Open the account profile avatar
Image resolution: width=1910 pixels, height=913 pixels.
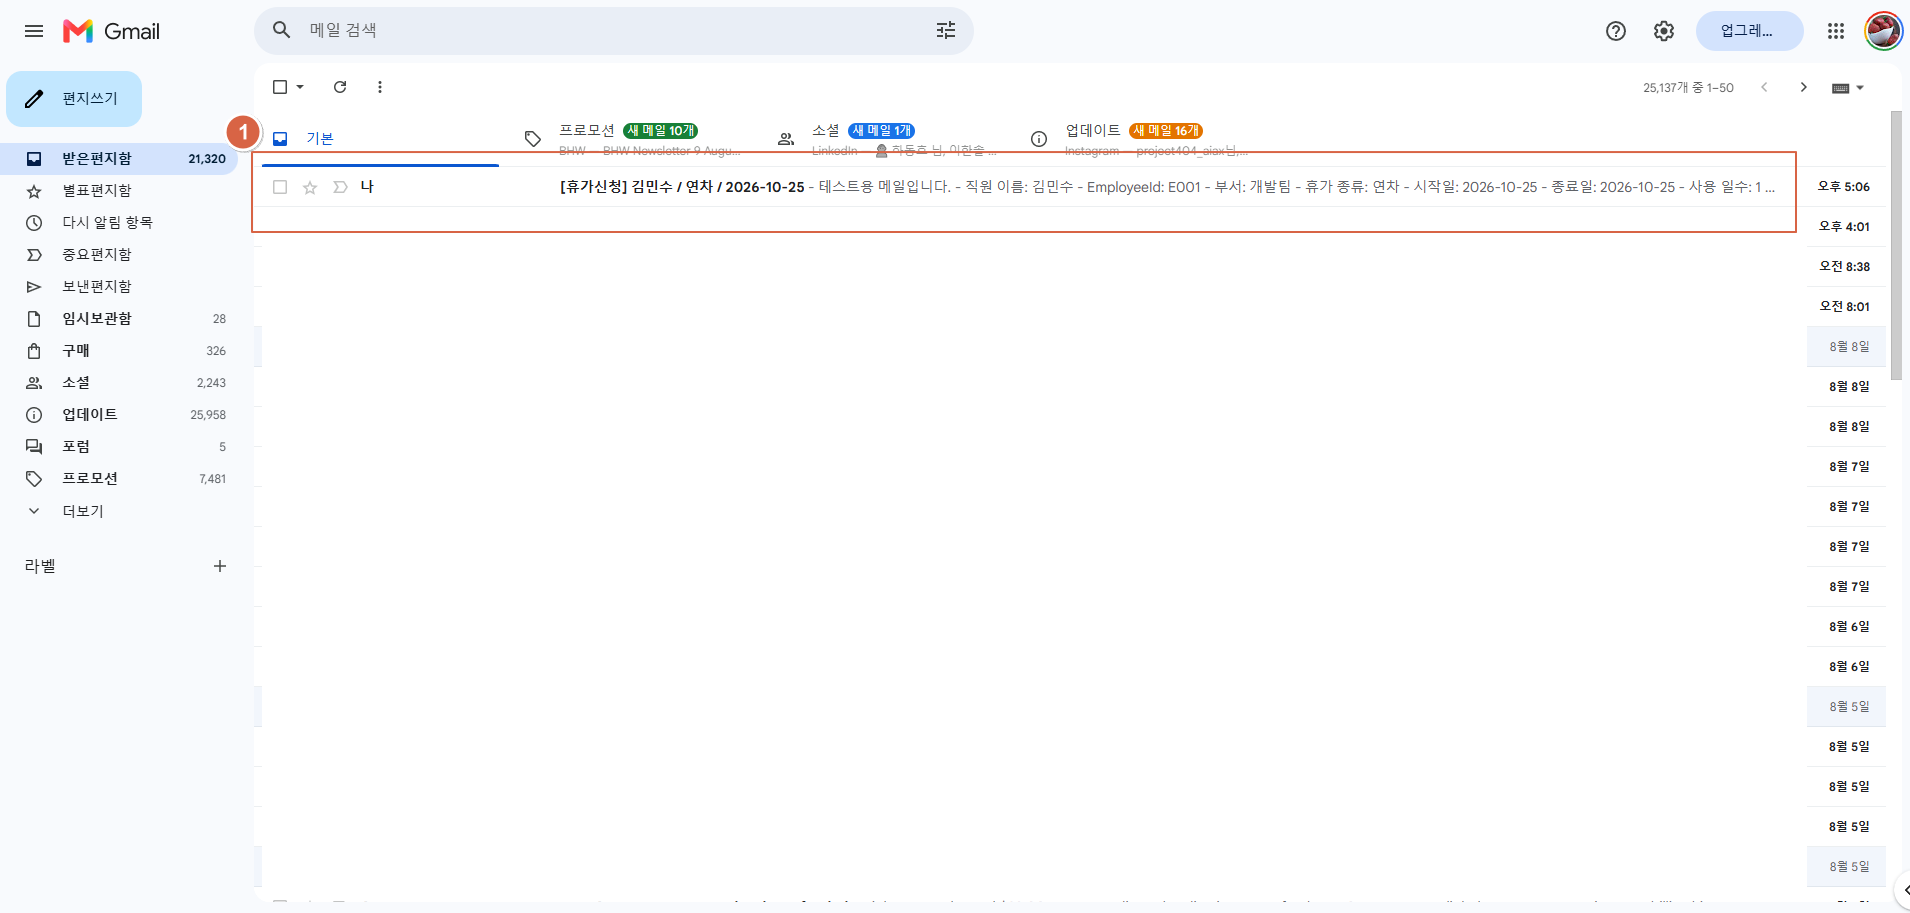(1883, 31)
